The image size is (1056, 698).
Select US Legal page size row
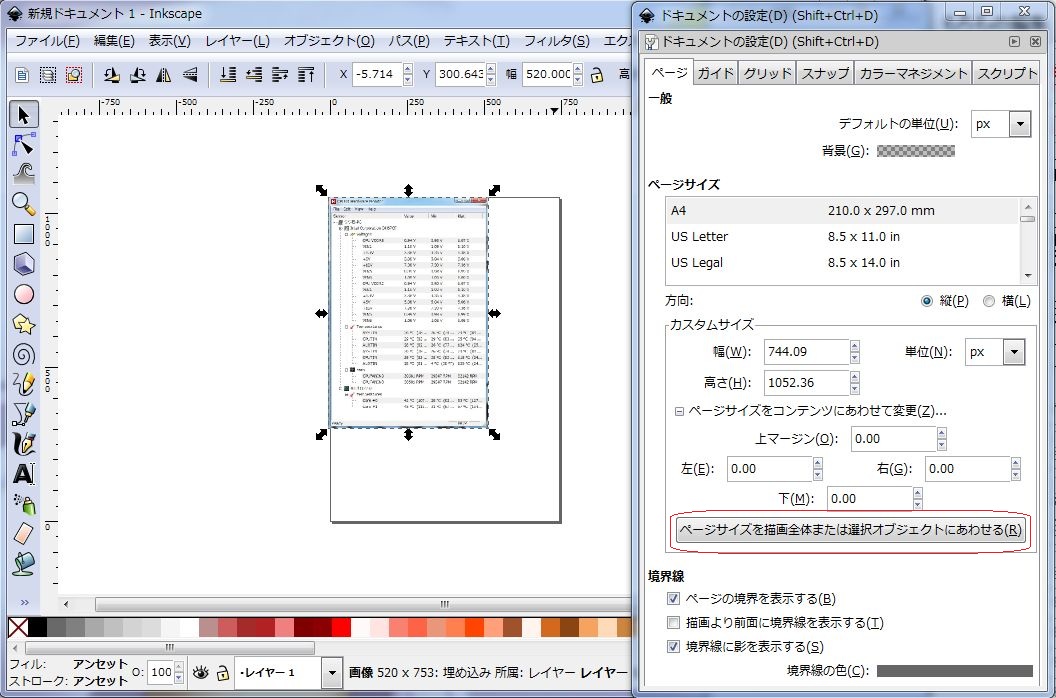pyautogui.click(x=842, y=263)
